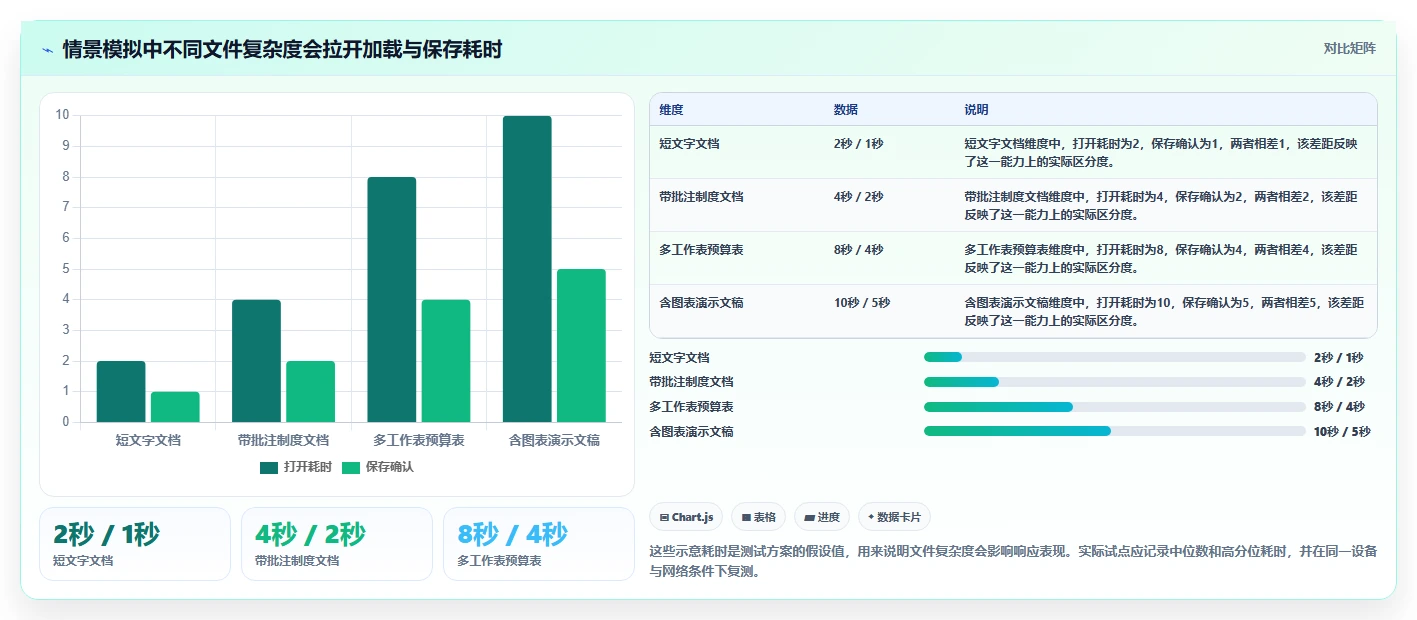Click the 8秒 / 4秒 progress value label

(1339, 407)
